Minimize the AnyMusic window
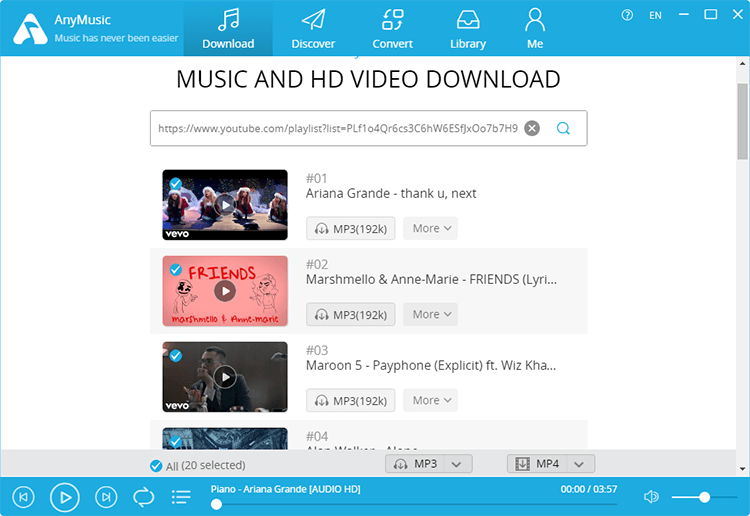The height and width of the screenshot is (516, 750). [684, 15]
